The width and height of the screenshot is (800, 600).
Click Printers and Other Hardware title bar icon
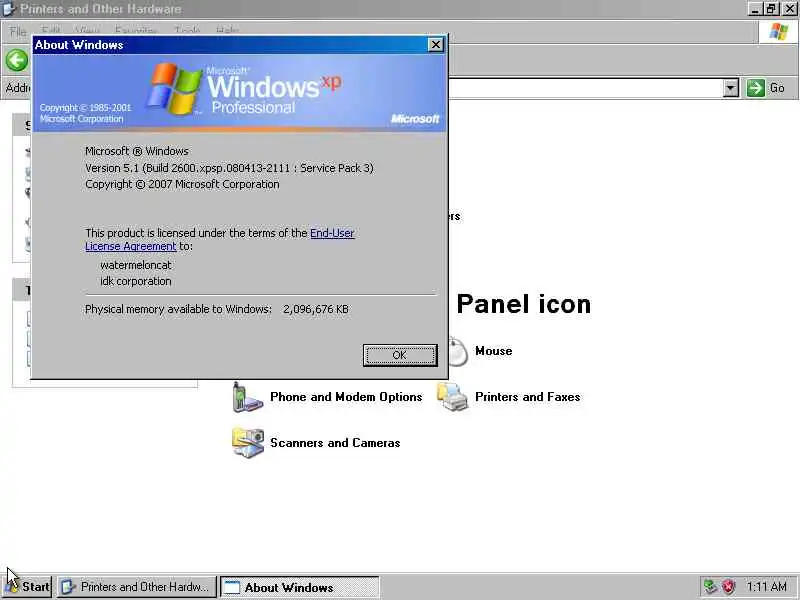pos(9,9)
